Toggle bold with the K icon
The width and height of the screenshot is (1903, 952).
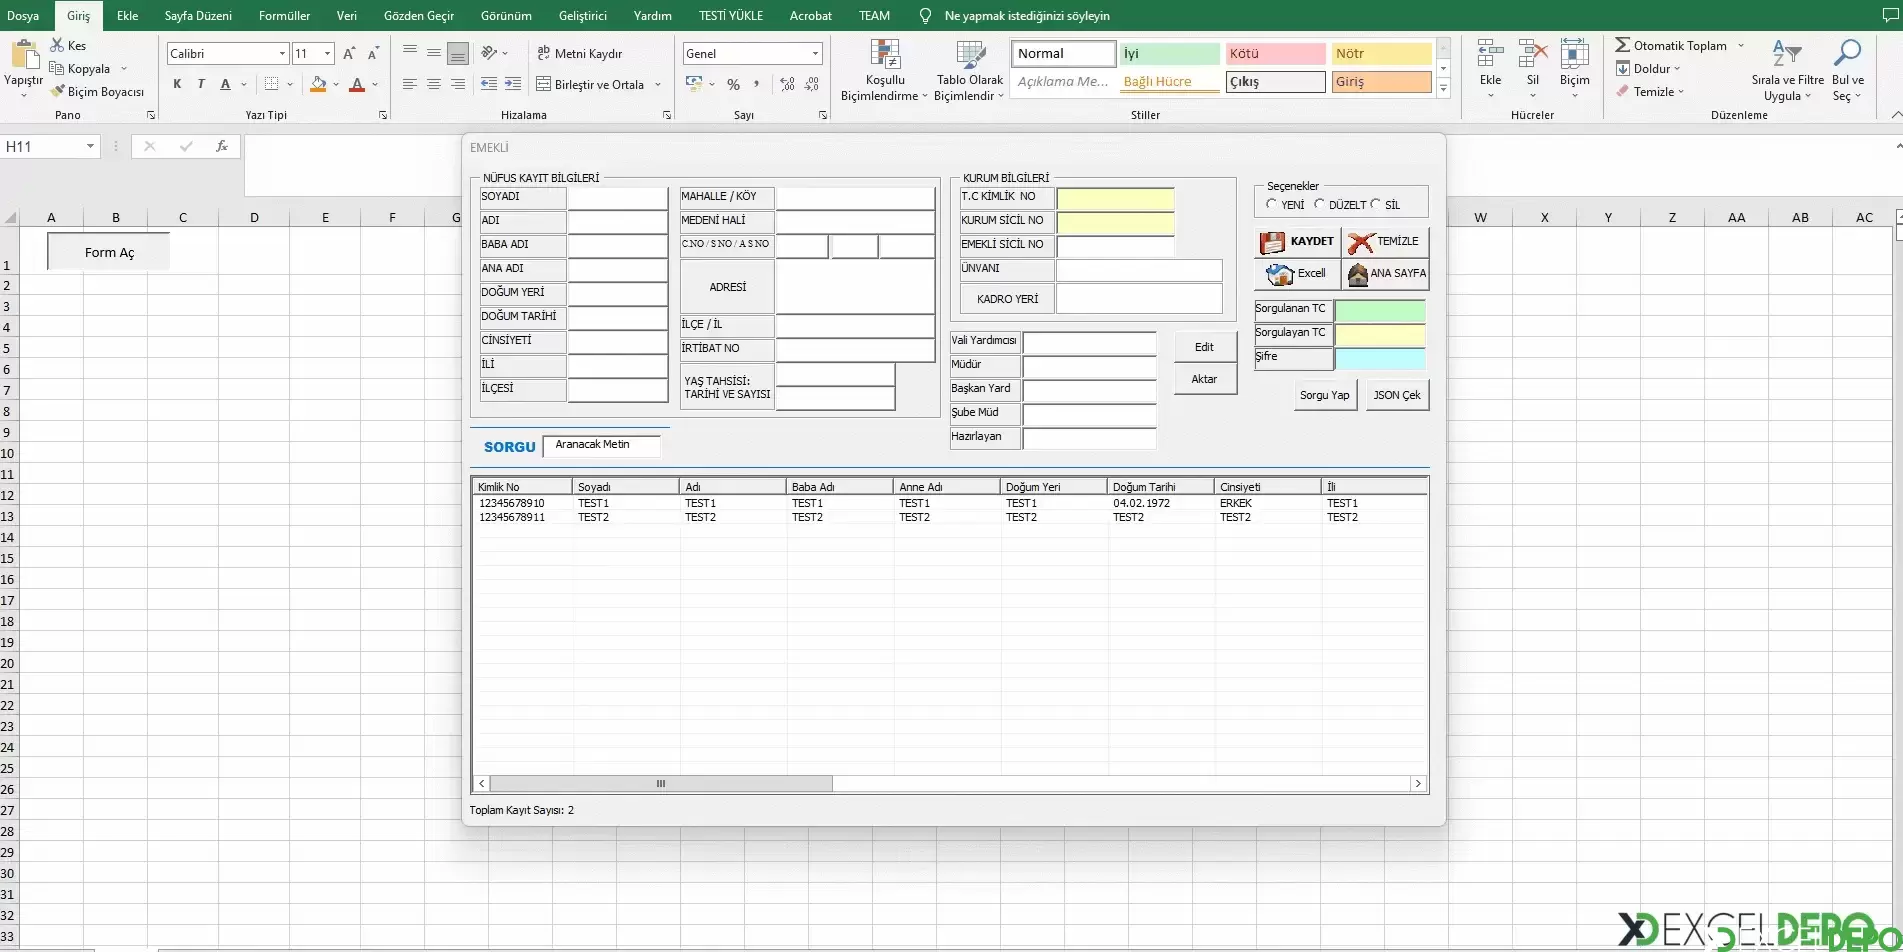click(x=177, y=84)
